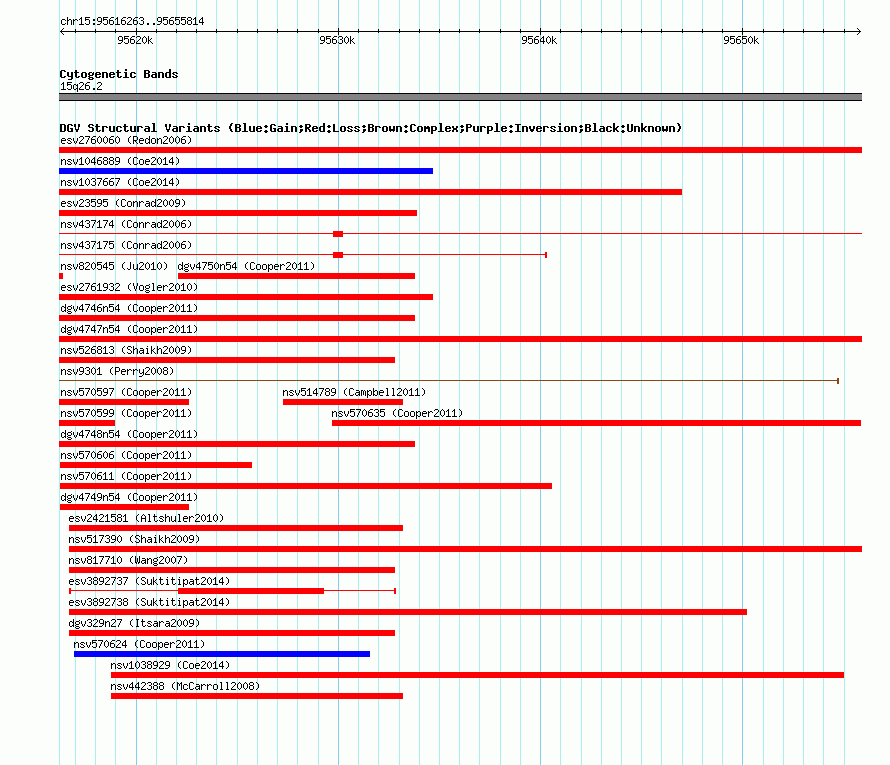This screenshot has height=765, width=890.
Task: Click the dgv4747n54 (Cooper2011) label
Action: [x=129, y=329]
